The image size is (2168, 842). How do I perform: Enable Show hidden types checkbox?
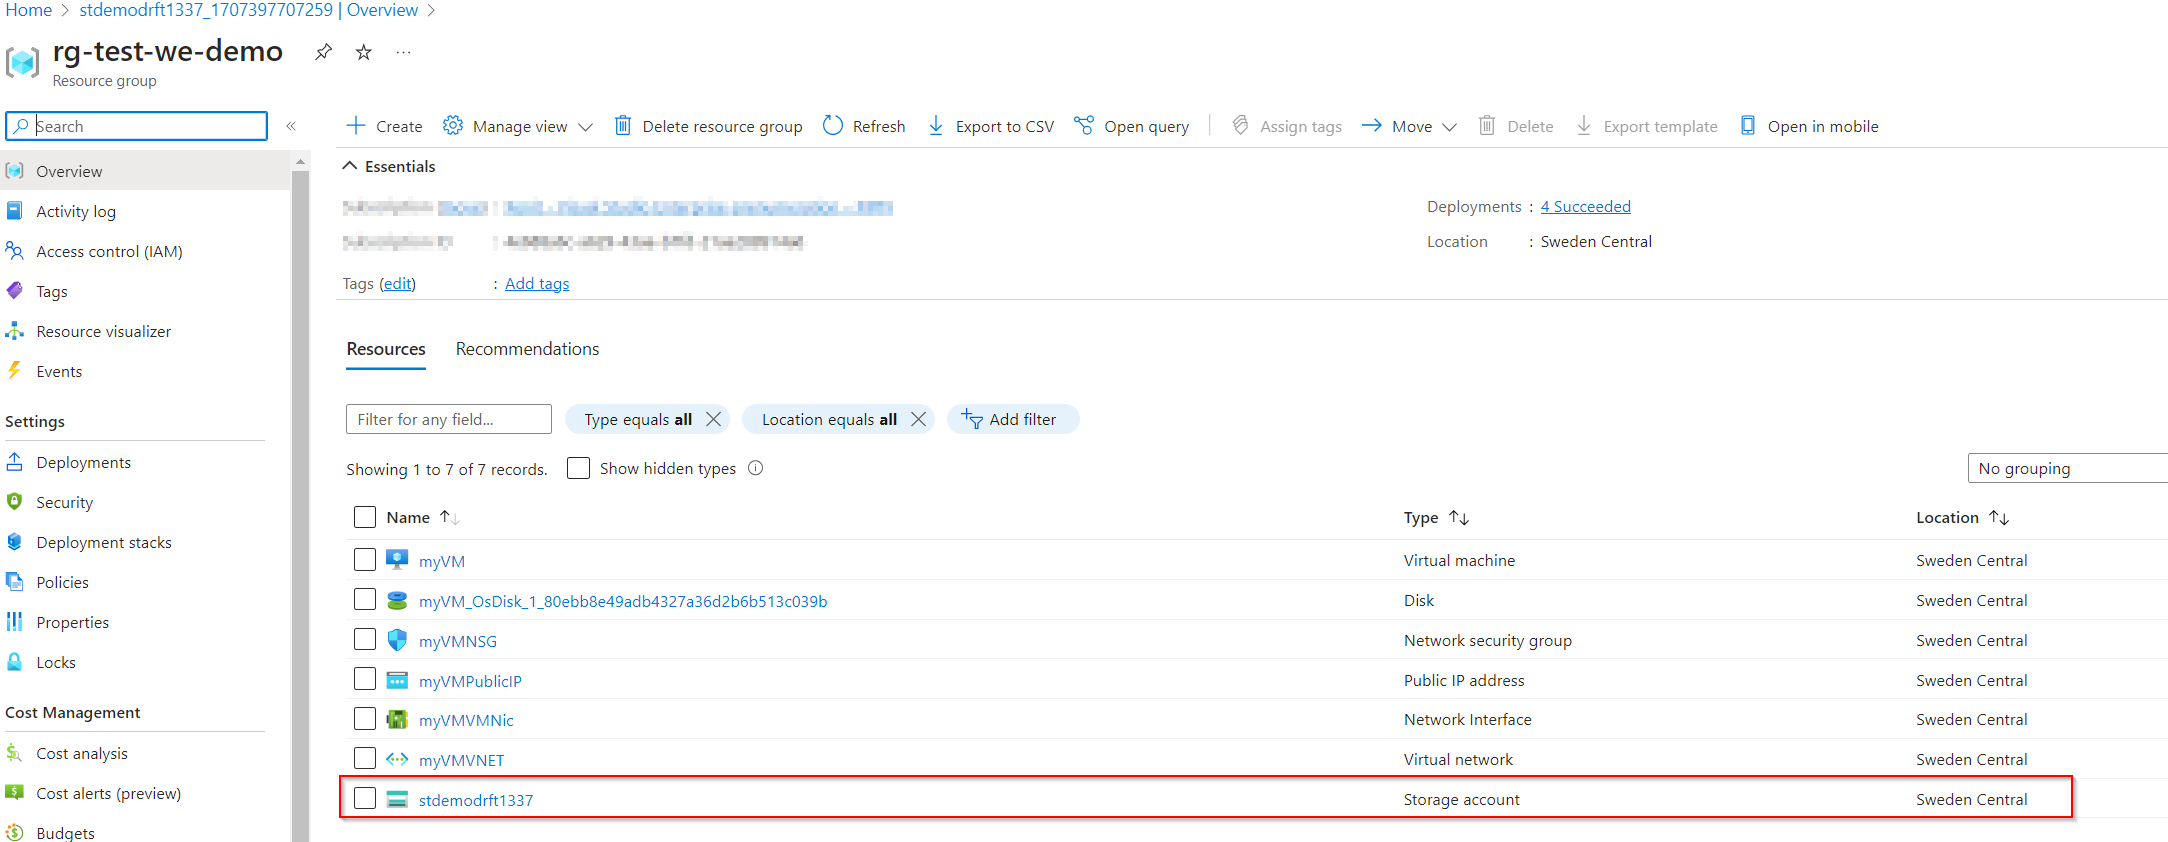point(578,468)
